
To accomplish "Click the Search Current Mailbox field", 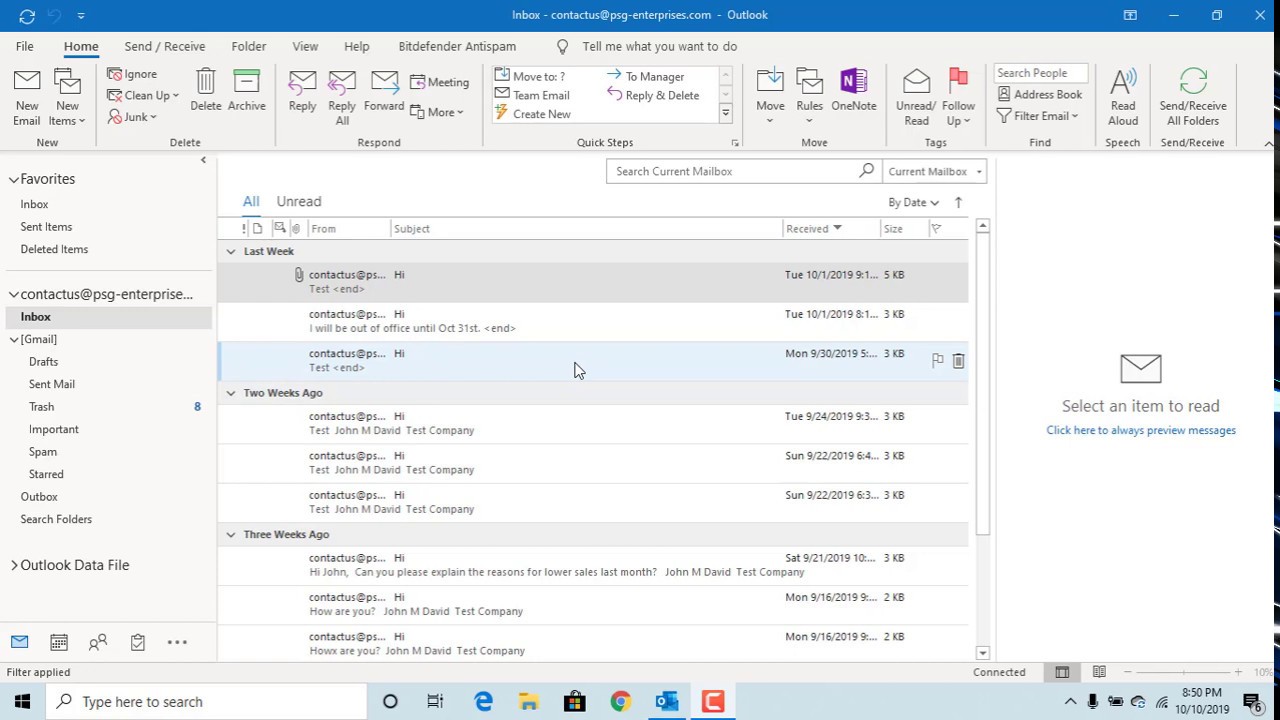I will tap(735, 171).
